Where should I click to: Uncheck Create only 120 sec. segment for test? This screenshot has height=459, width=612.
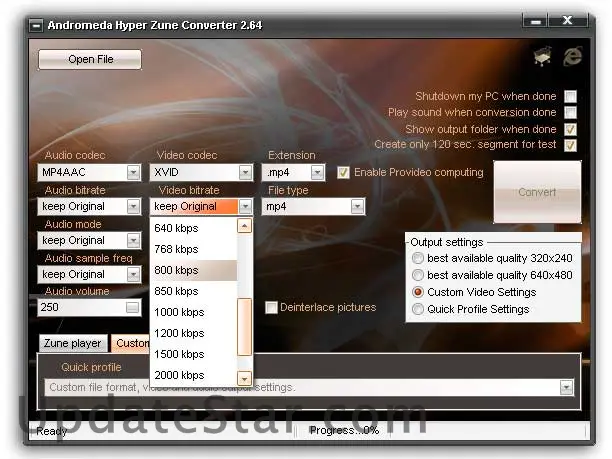[x=570, y=145]
